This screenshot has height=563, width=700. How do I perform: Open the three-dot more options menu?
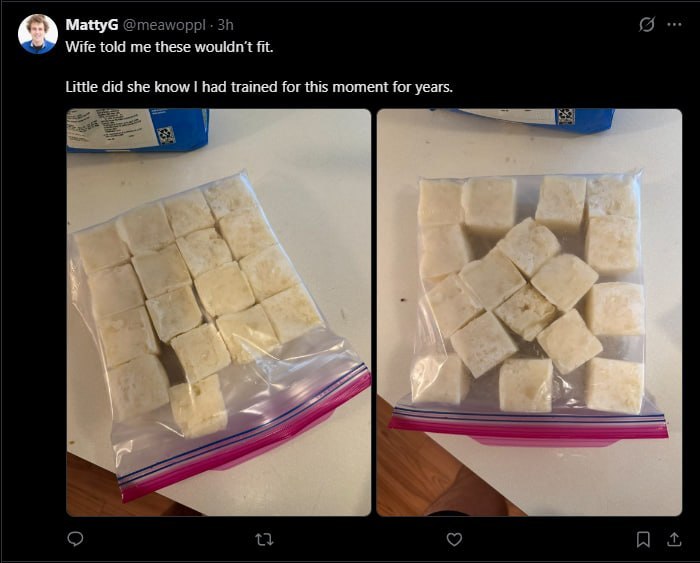(x=674, y=25)
